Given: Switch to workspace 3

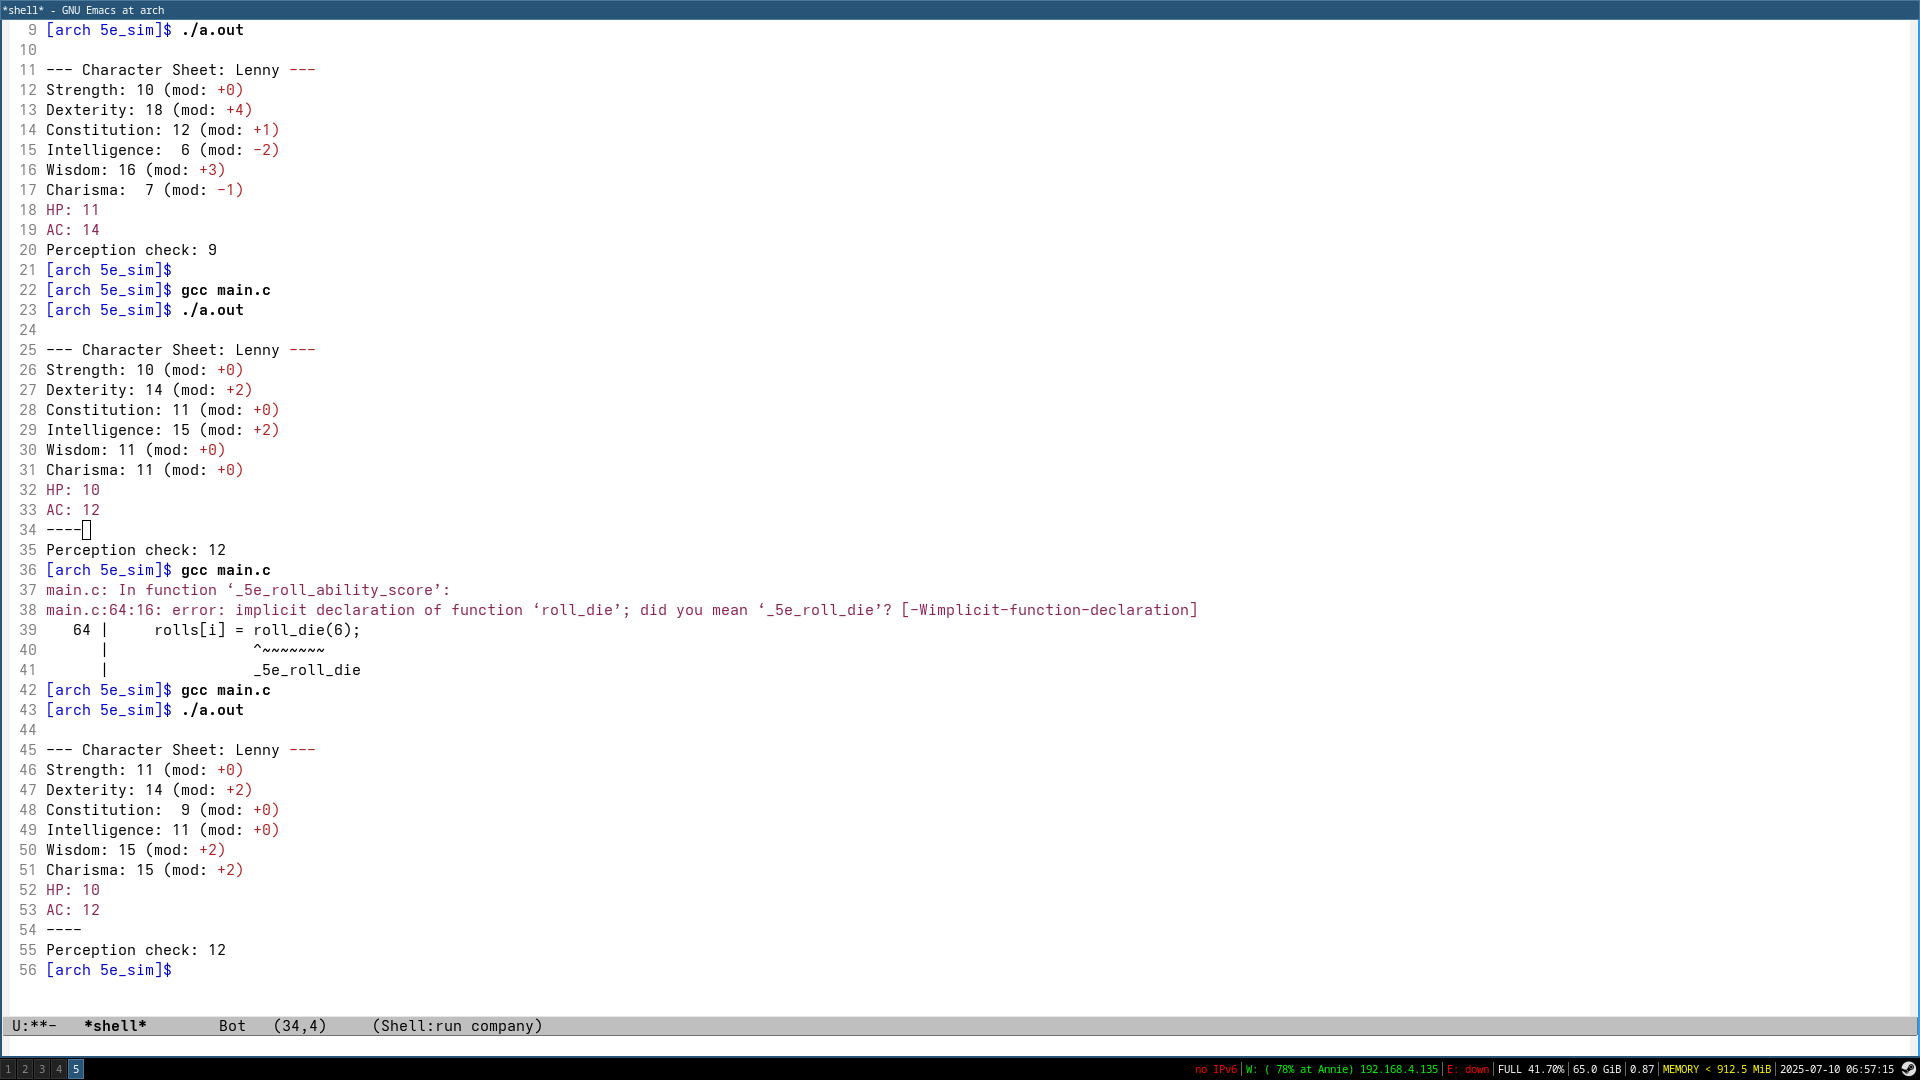Looking at the screenshot, I should 42,1069.
